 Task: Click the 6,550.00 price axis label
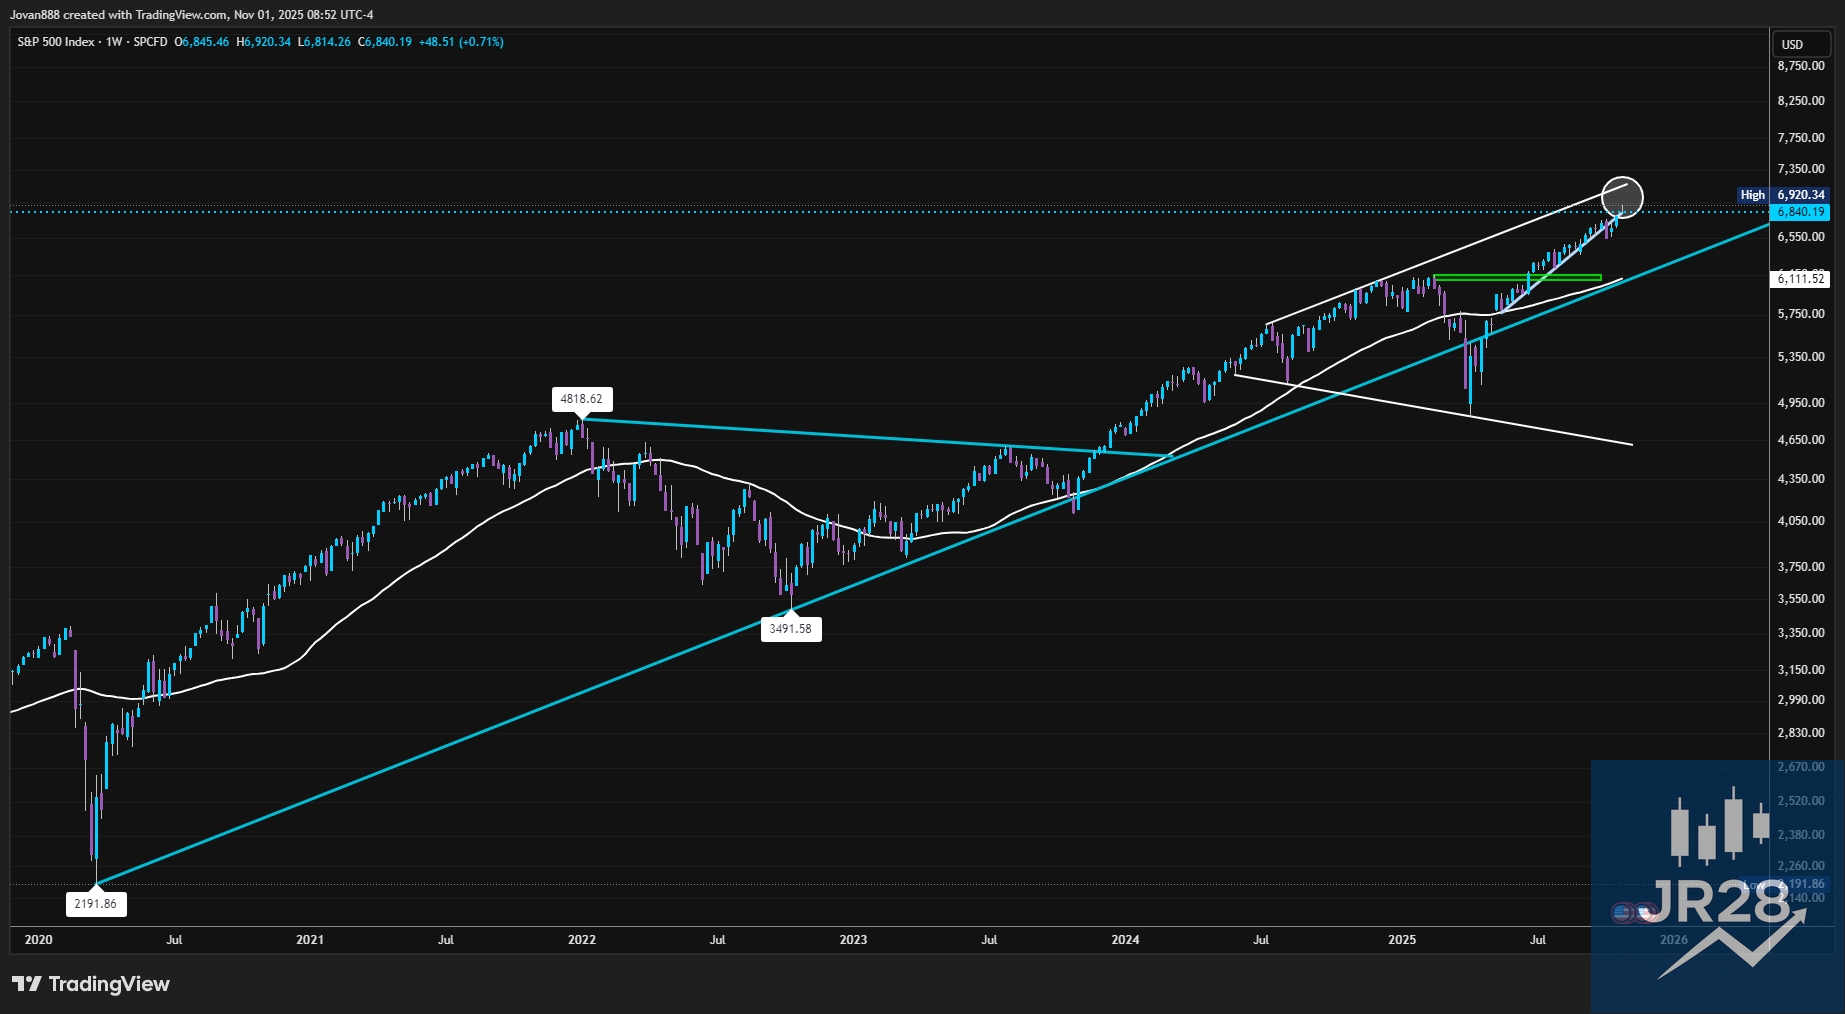pos(1800,237)
